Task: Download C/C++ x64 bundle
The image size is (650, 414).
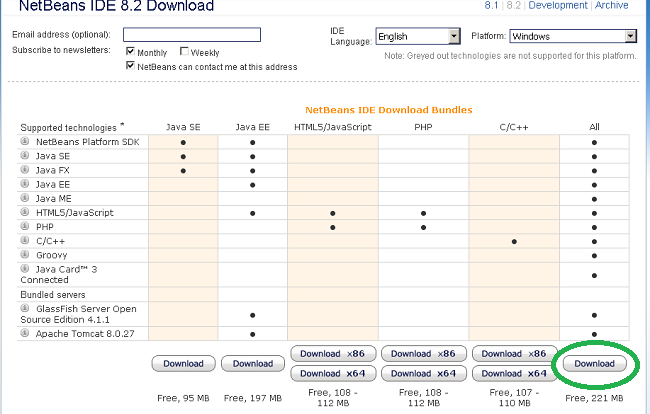Action: coord(514,373)
